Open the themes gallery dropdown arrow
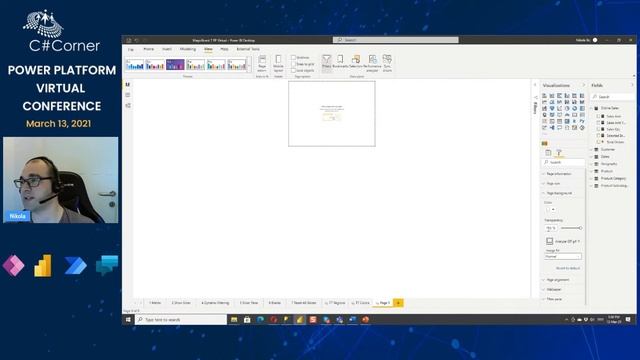Image resolution: width=640 pixels, height=360 pixels. (x=249, y=64)
